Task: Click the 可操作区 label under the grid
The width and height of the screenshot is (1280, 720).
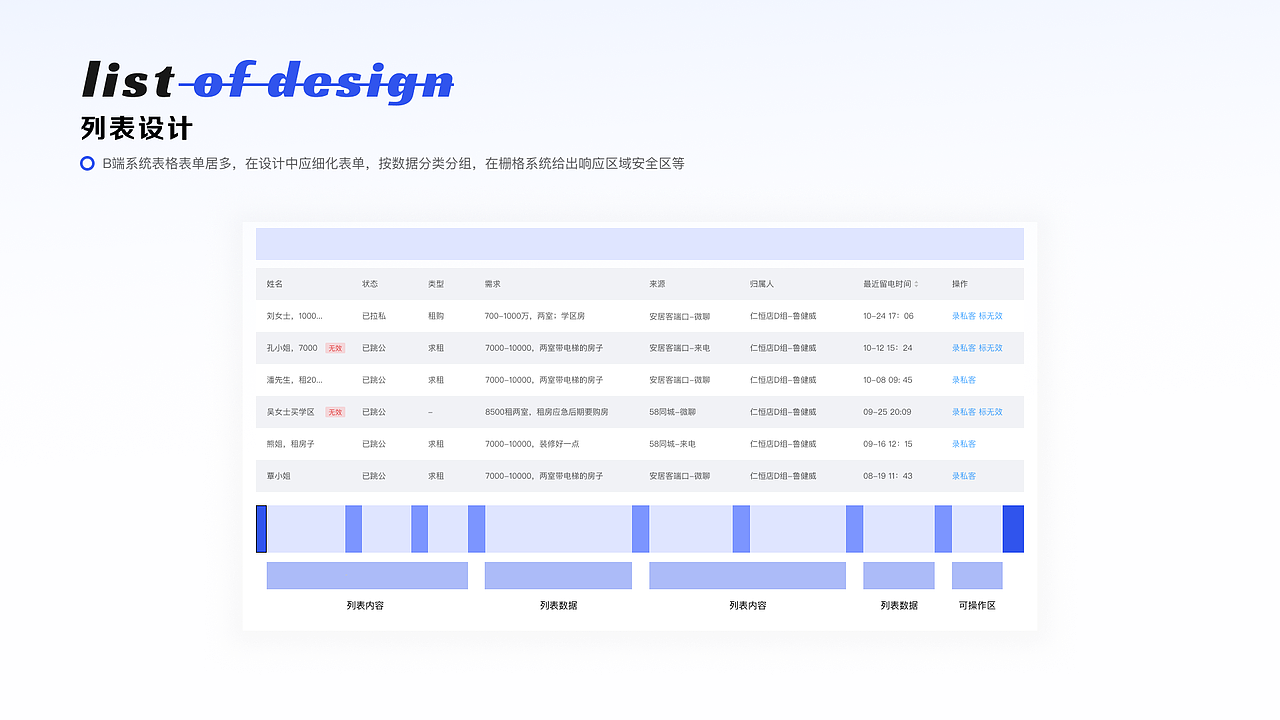Action: tap(977, 606)
